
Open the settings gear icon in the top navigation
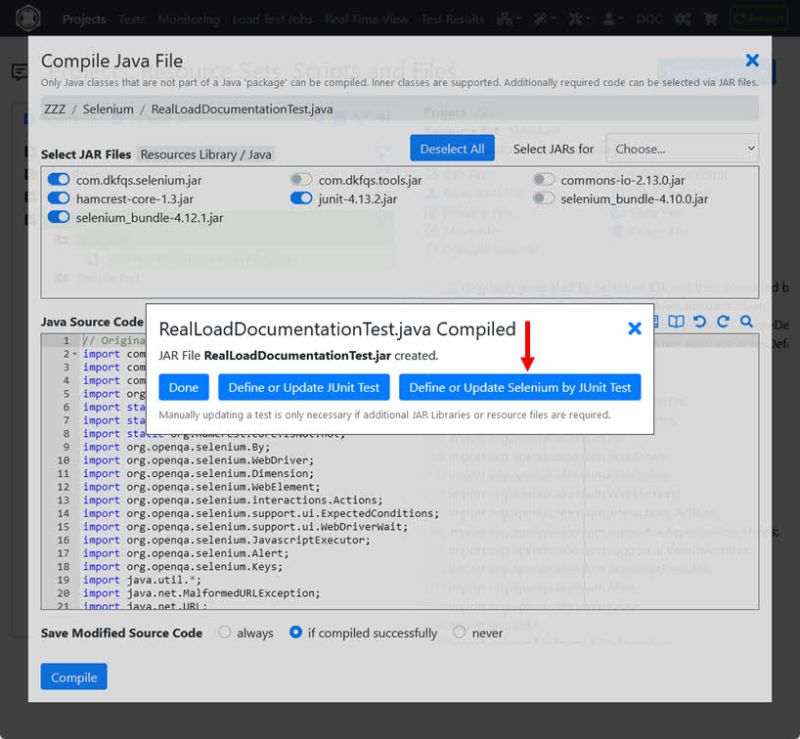682,18
